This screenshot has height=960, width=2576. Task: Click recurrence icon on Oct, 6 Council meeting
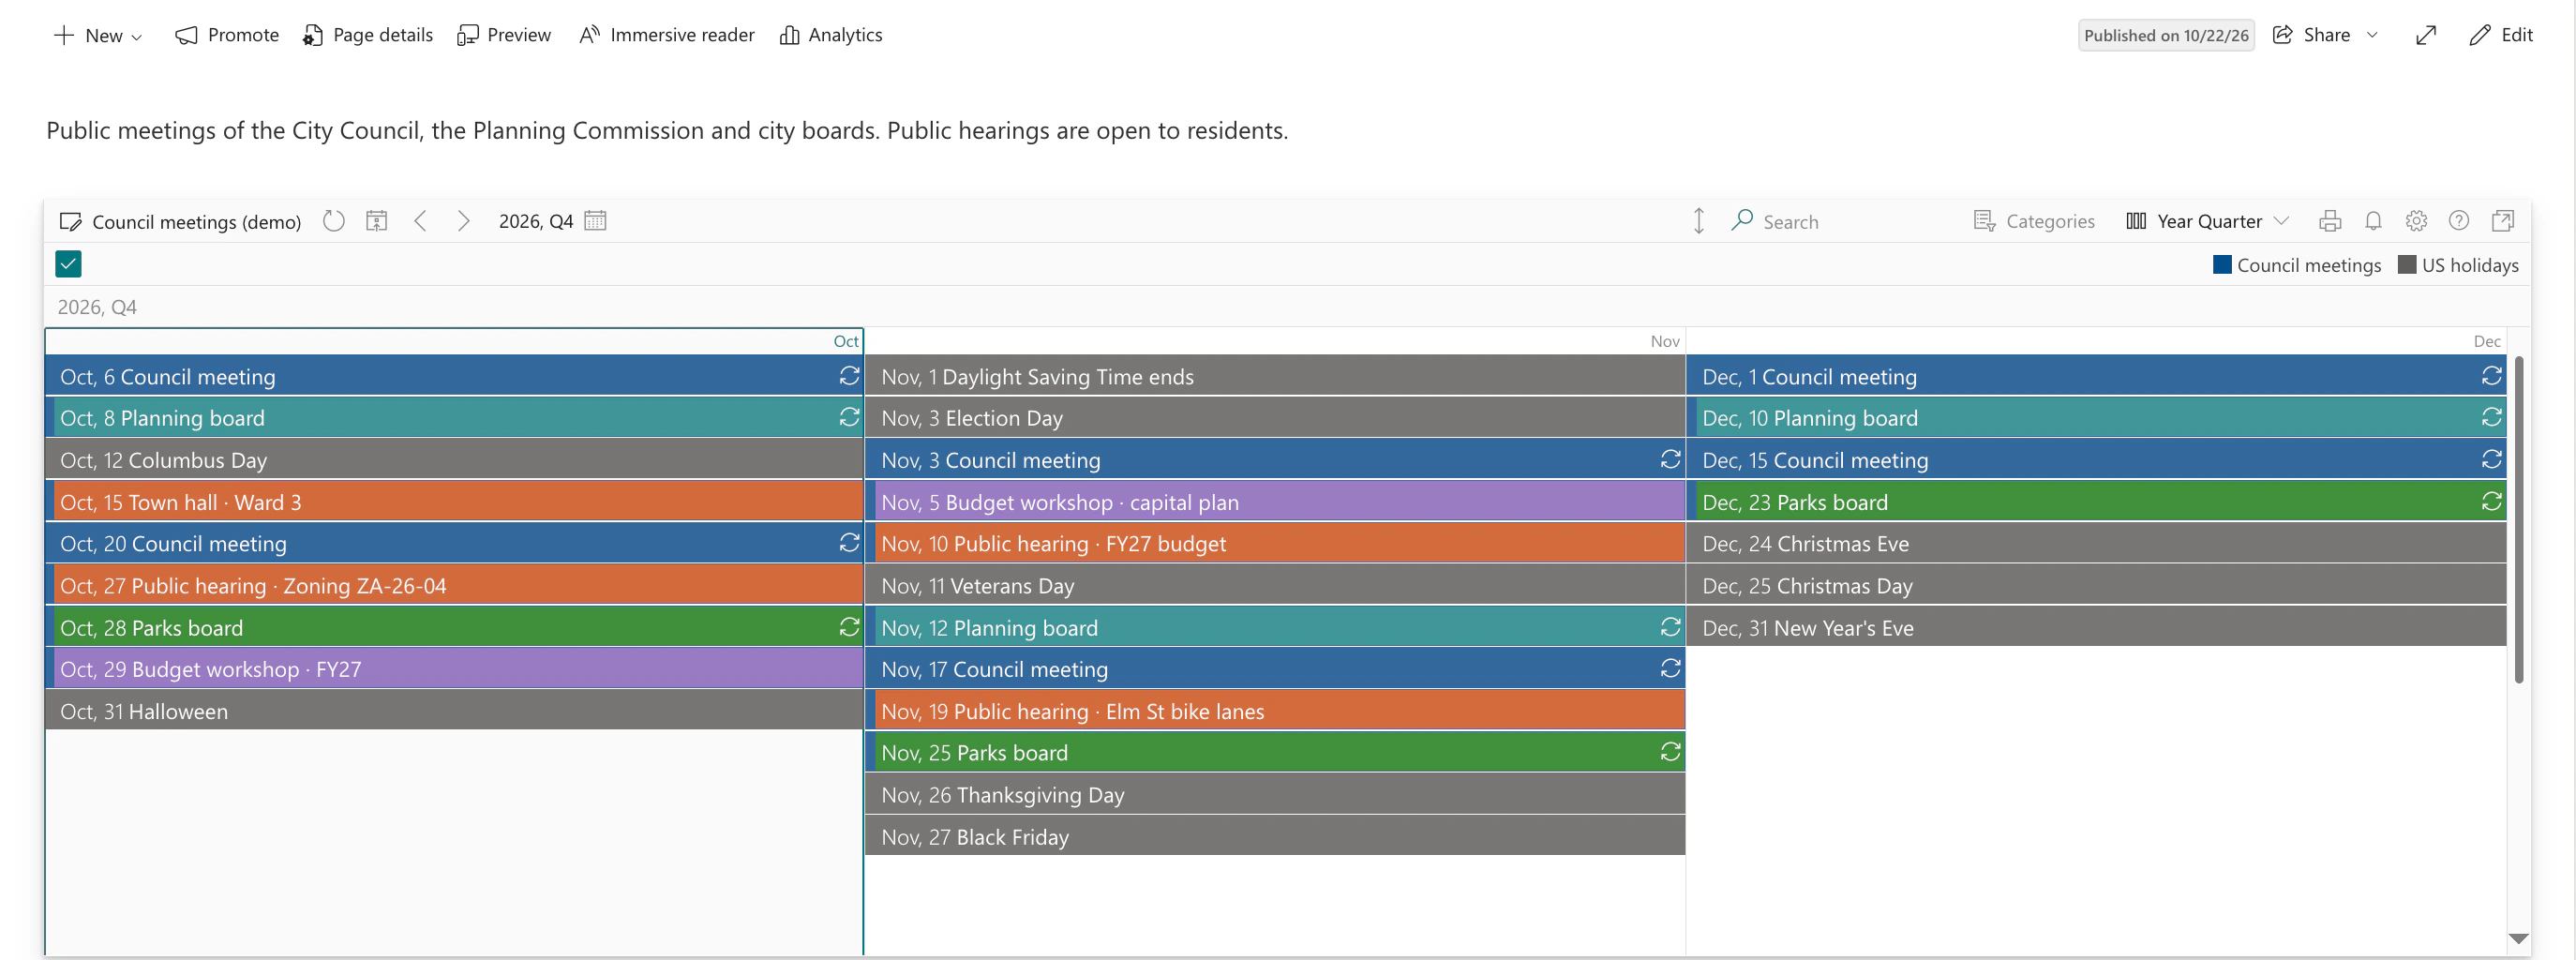click(x=849, y=376)
